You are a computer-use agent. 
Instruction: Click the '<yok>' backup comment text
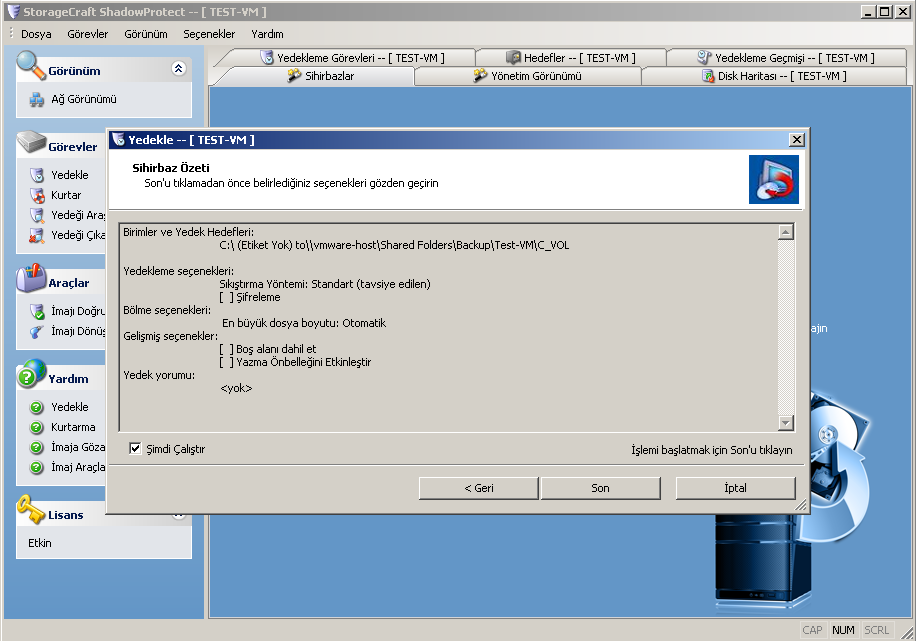pos(236,388)
